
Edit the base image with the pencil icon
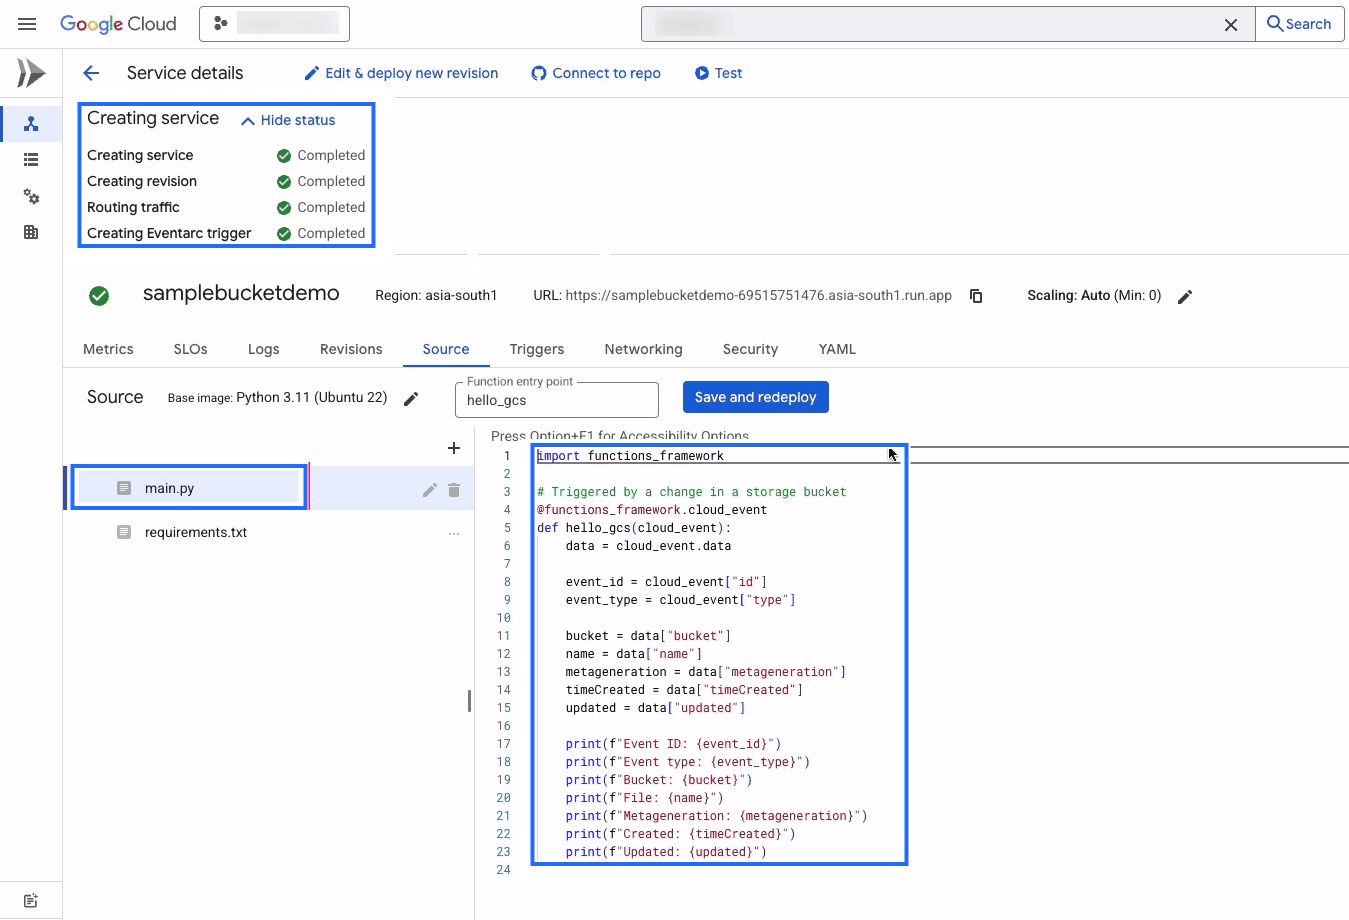pyautogui.click(x=411, y=398)
